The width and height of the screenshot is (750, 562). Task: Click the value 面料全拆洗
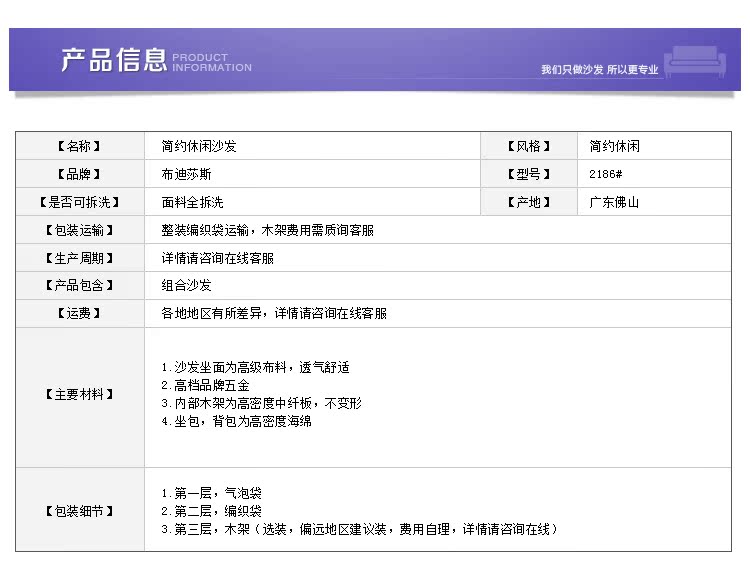point(192,202)
